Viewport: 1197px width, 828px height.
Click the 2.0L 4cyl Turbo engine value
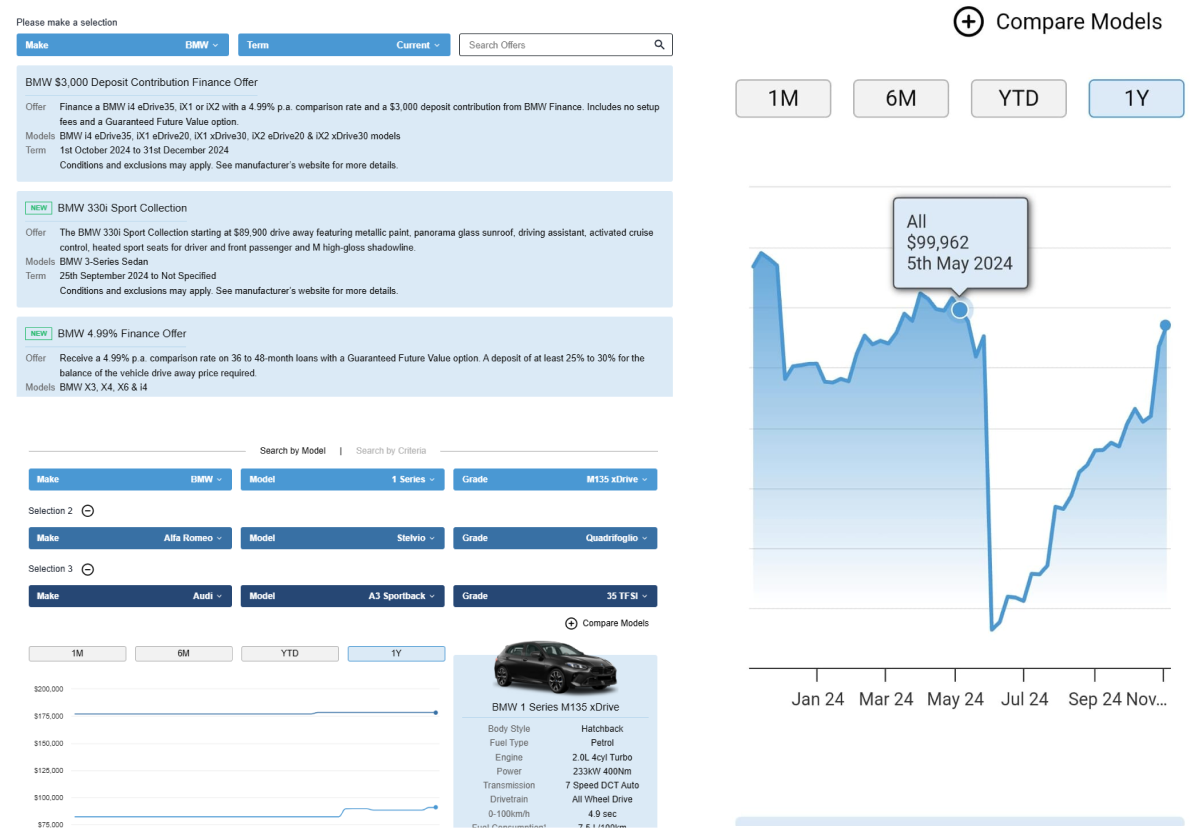tap(602, 758)
